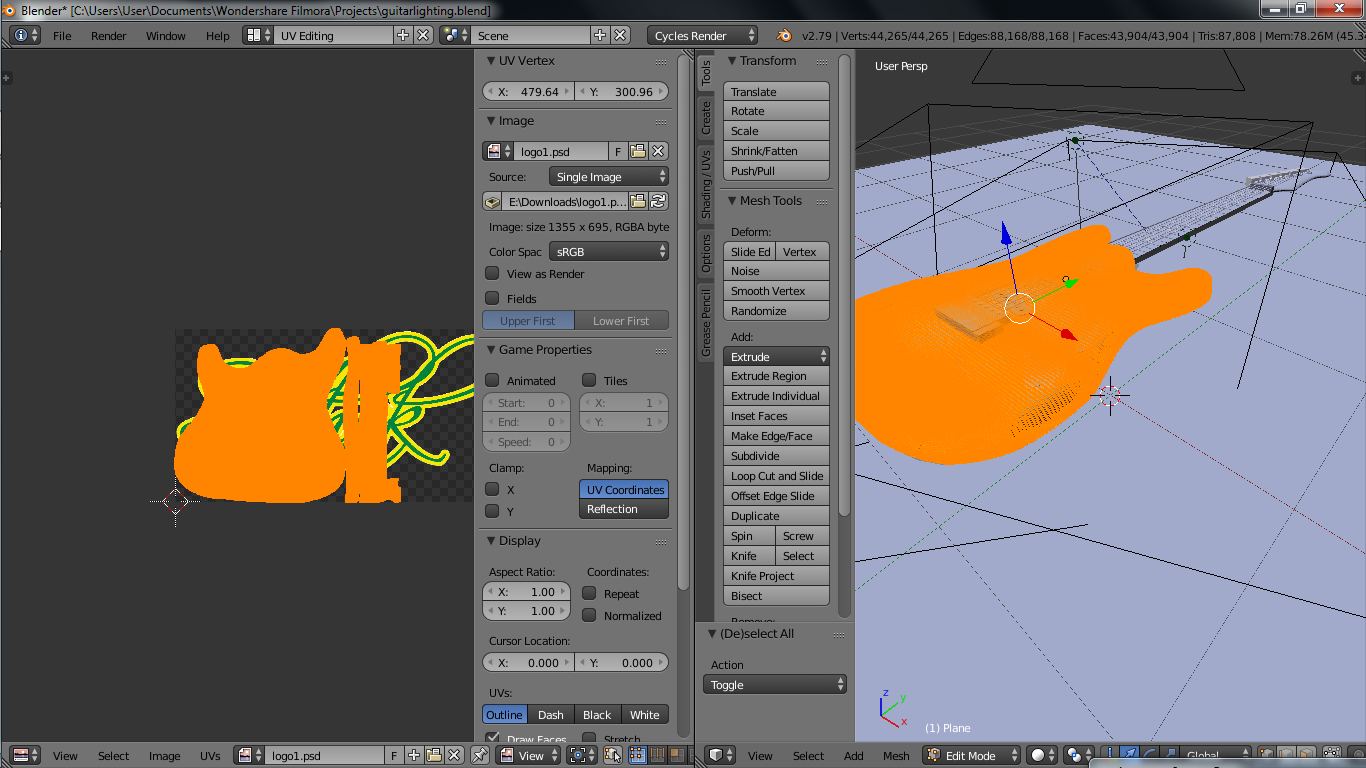Viewport: 1366px width, 768px height.
Task: Open the Cycles Render engine dropdown
Action: tap(702, 35)
